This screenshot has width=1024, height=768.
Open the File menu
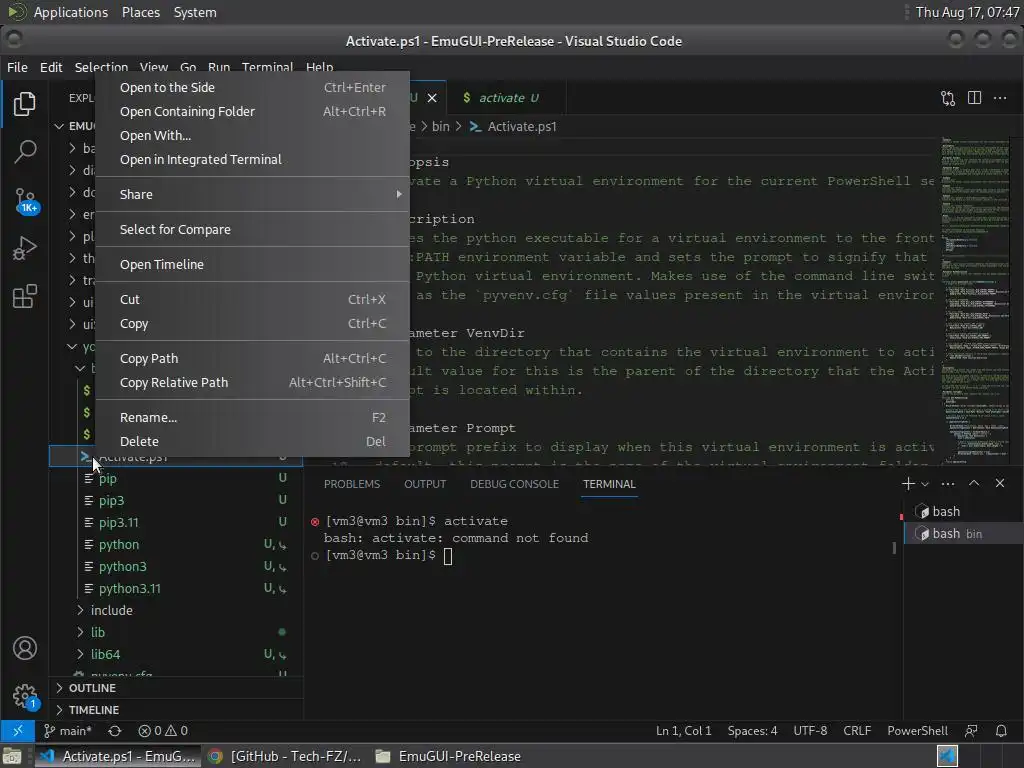tap(17, 67)
